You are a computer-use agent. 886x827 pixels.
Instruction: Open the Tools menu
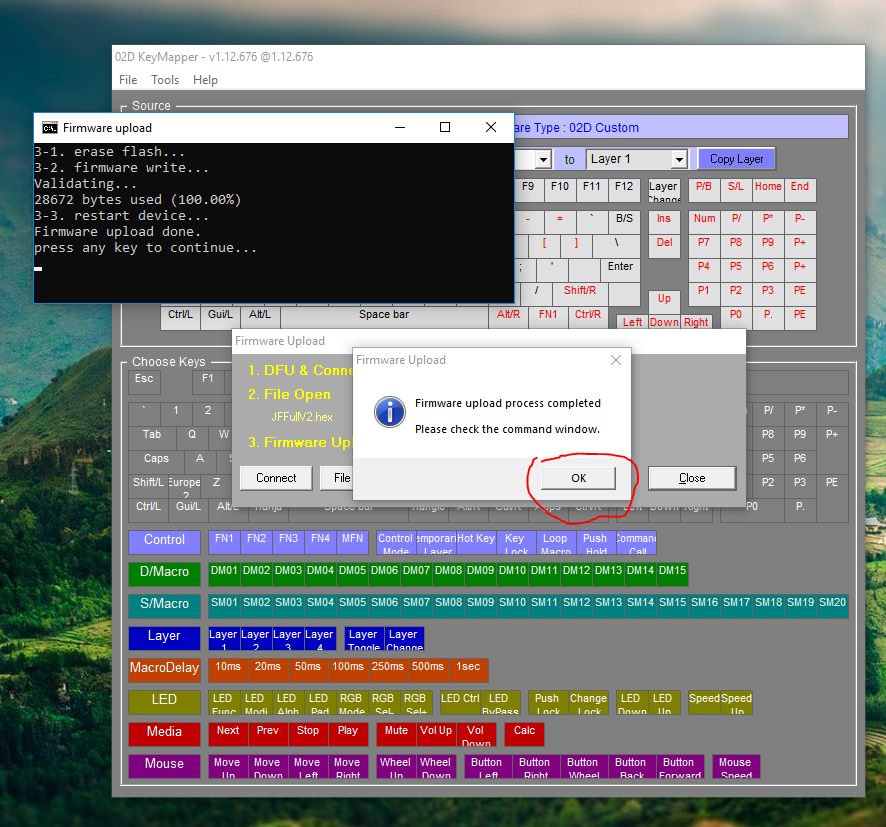(165, 80)
